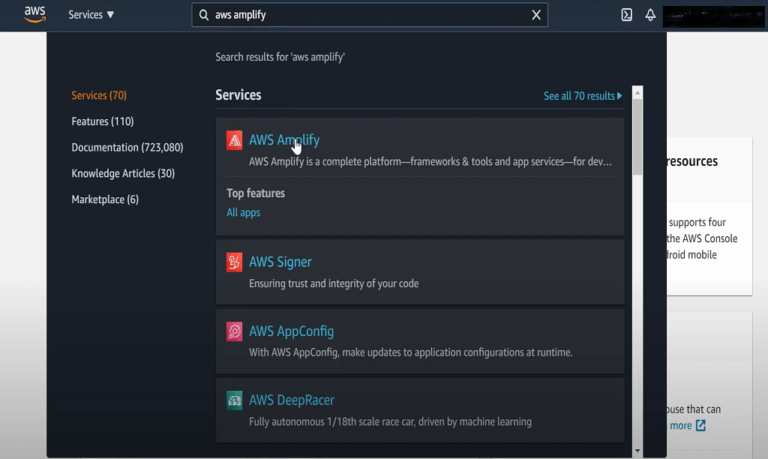Expand the Services dropdown menu
Viewport: 768px width, 459px height.
[x=91, y=15]
